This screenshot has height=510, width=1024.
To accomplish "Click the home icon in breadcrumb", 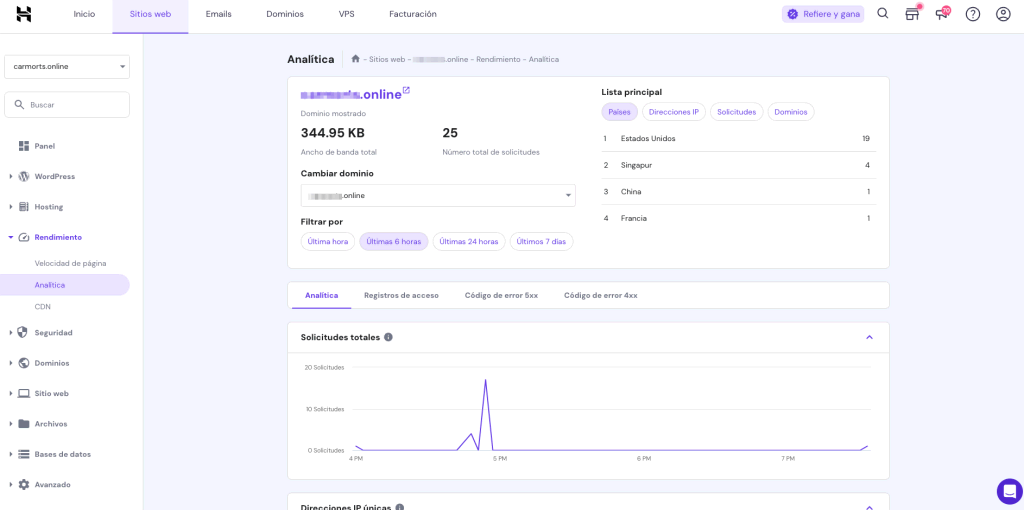I will (x=355, y=59).
